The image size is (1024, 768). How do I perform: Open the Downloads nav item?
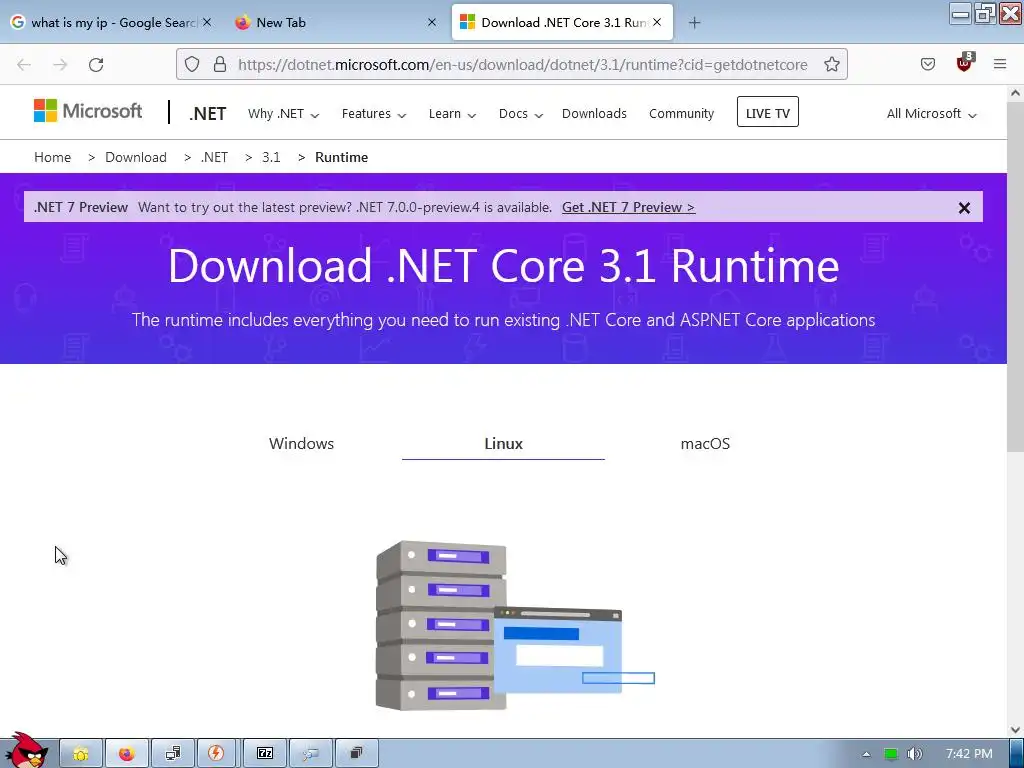point(594,114)
